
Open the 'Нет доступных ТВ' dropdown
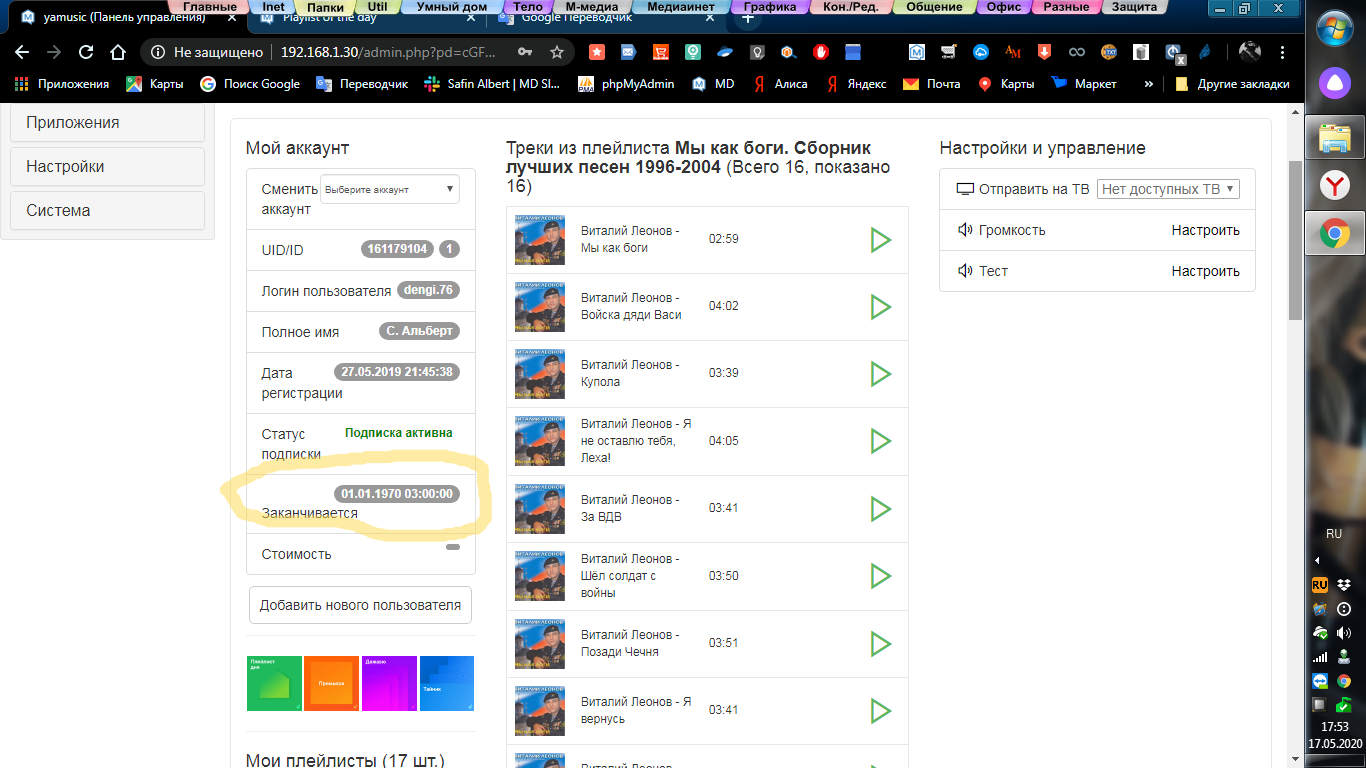click(1168, 189)
